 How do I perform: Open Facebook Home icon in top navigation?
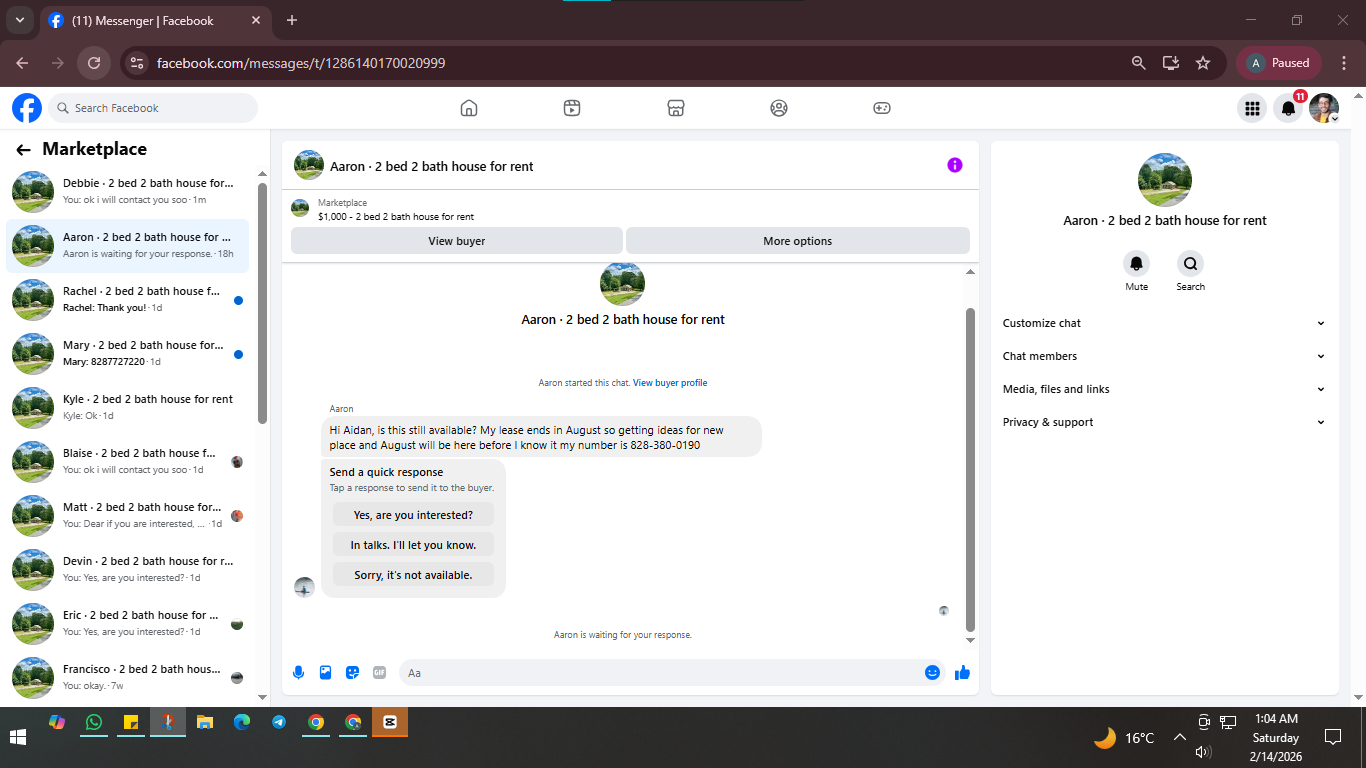click(469, 108)
